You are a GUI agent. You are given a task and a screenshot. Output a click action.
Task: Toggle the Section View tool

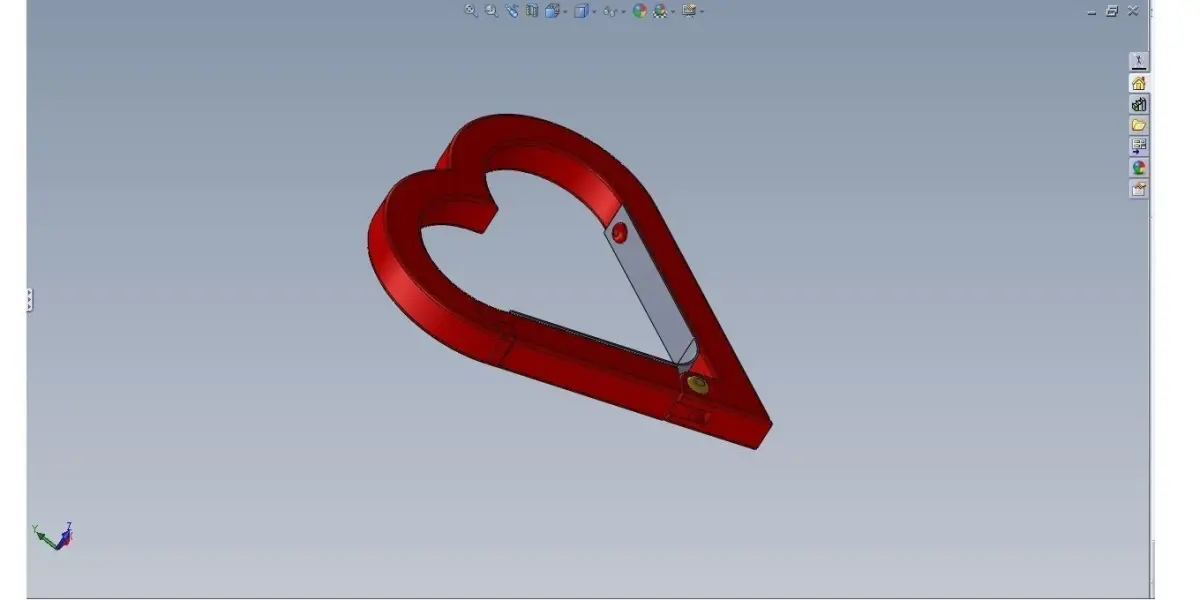pos(532,11)
